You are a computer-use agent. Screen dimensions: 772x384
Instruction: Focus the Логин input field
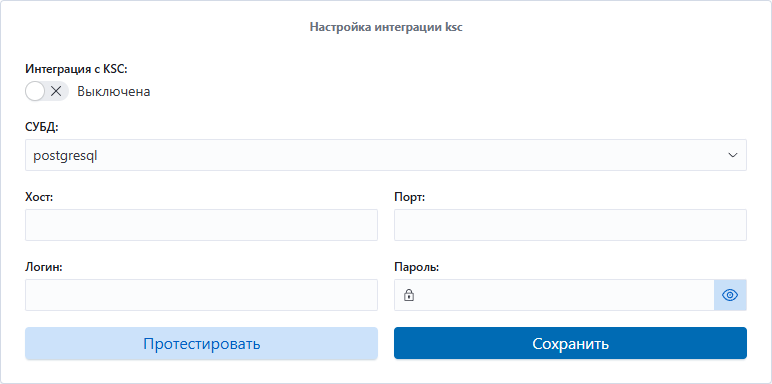201,295
